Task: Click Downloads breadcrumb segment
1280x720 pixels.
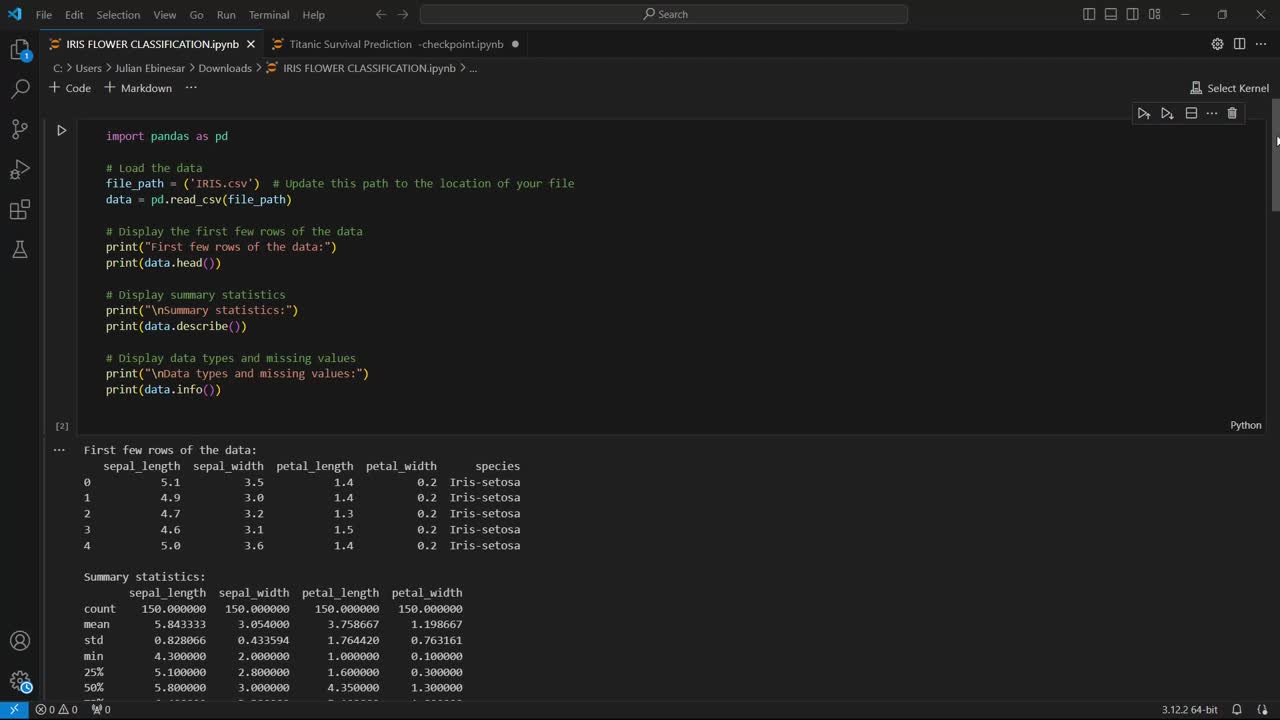Action: click(x=225, y=68)
